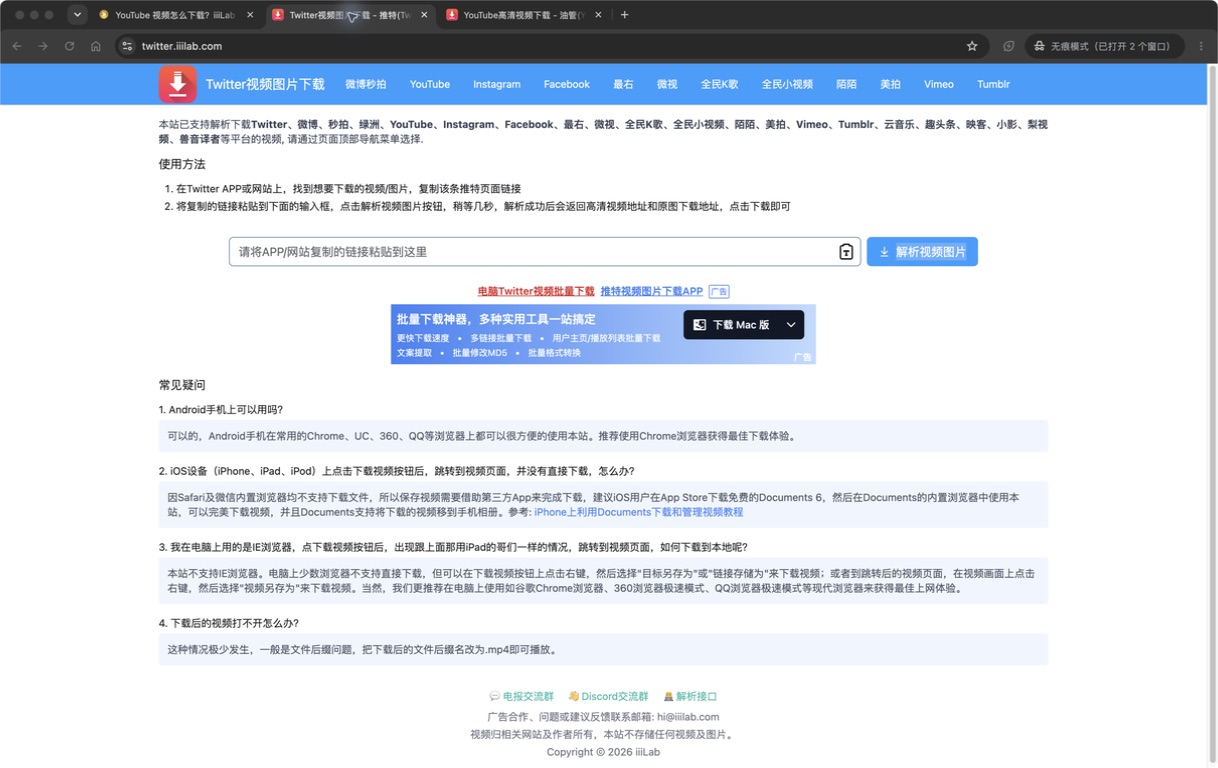Open the 陌陌 navigation item

click(846, 84)
